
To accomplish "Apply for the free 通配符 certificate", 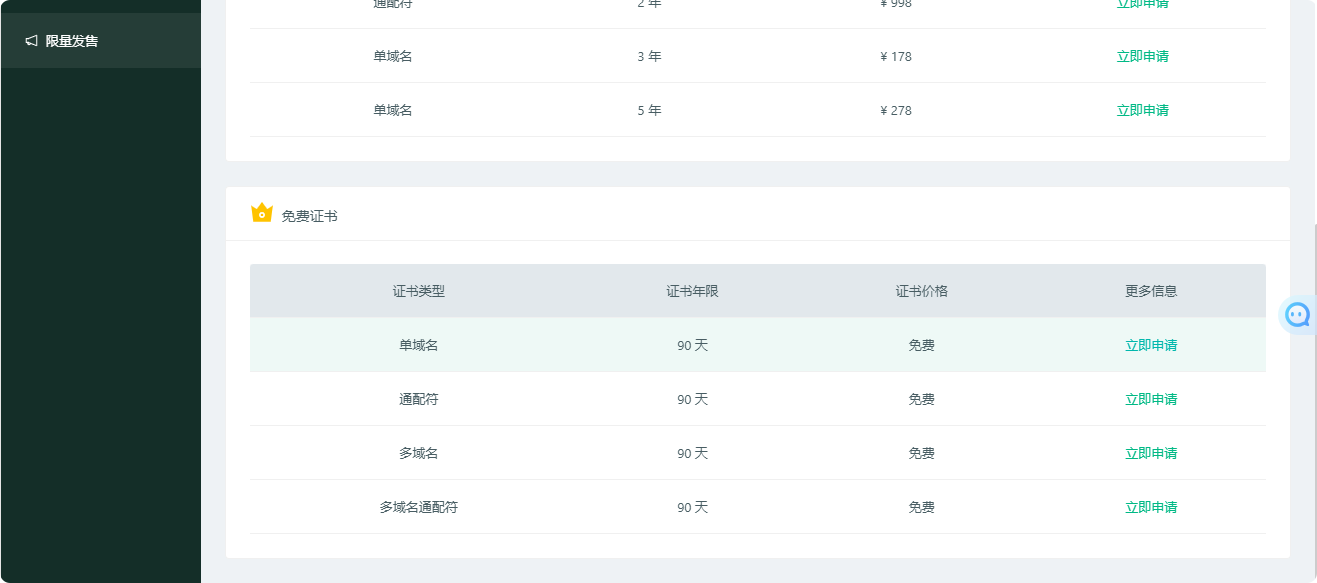I will tap(1150, 399).
